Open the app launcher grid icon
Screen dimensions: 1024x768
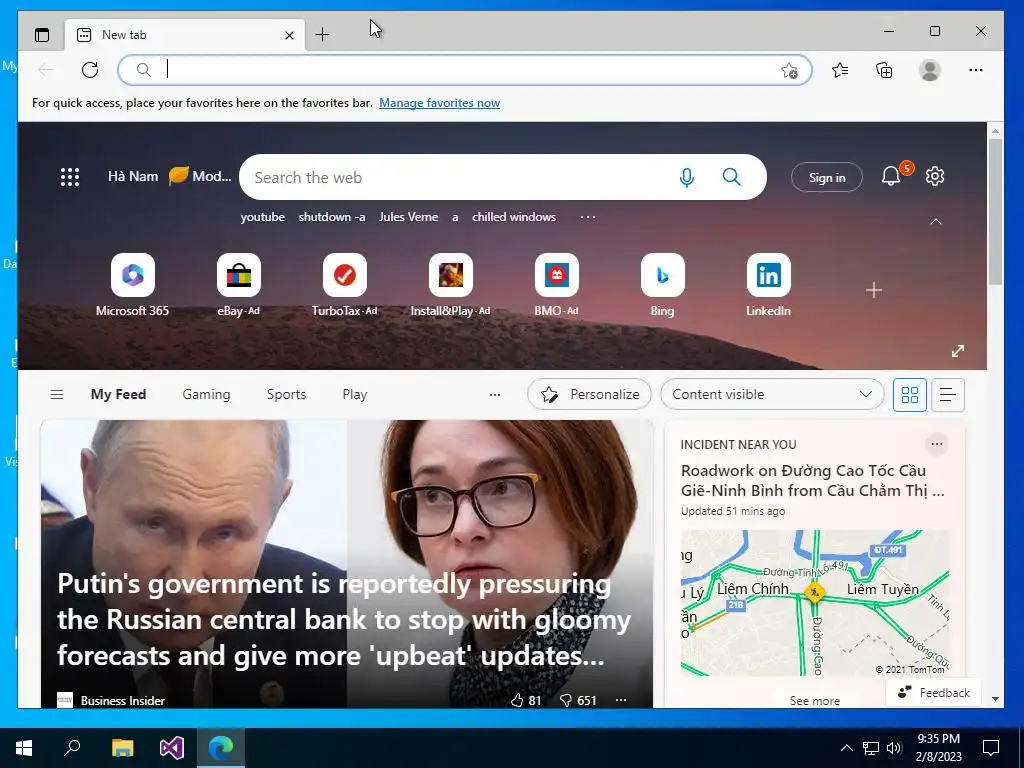coord(70,177)
